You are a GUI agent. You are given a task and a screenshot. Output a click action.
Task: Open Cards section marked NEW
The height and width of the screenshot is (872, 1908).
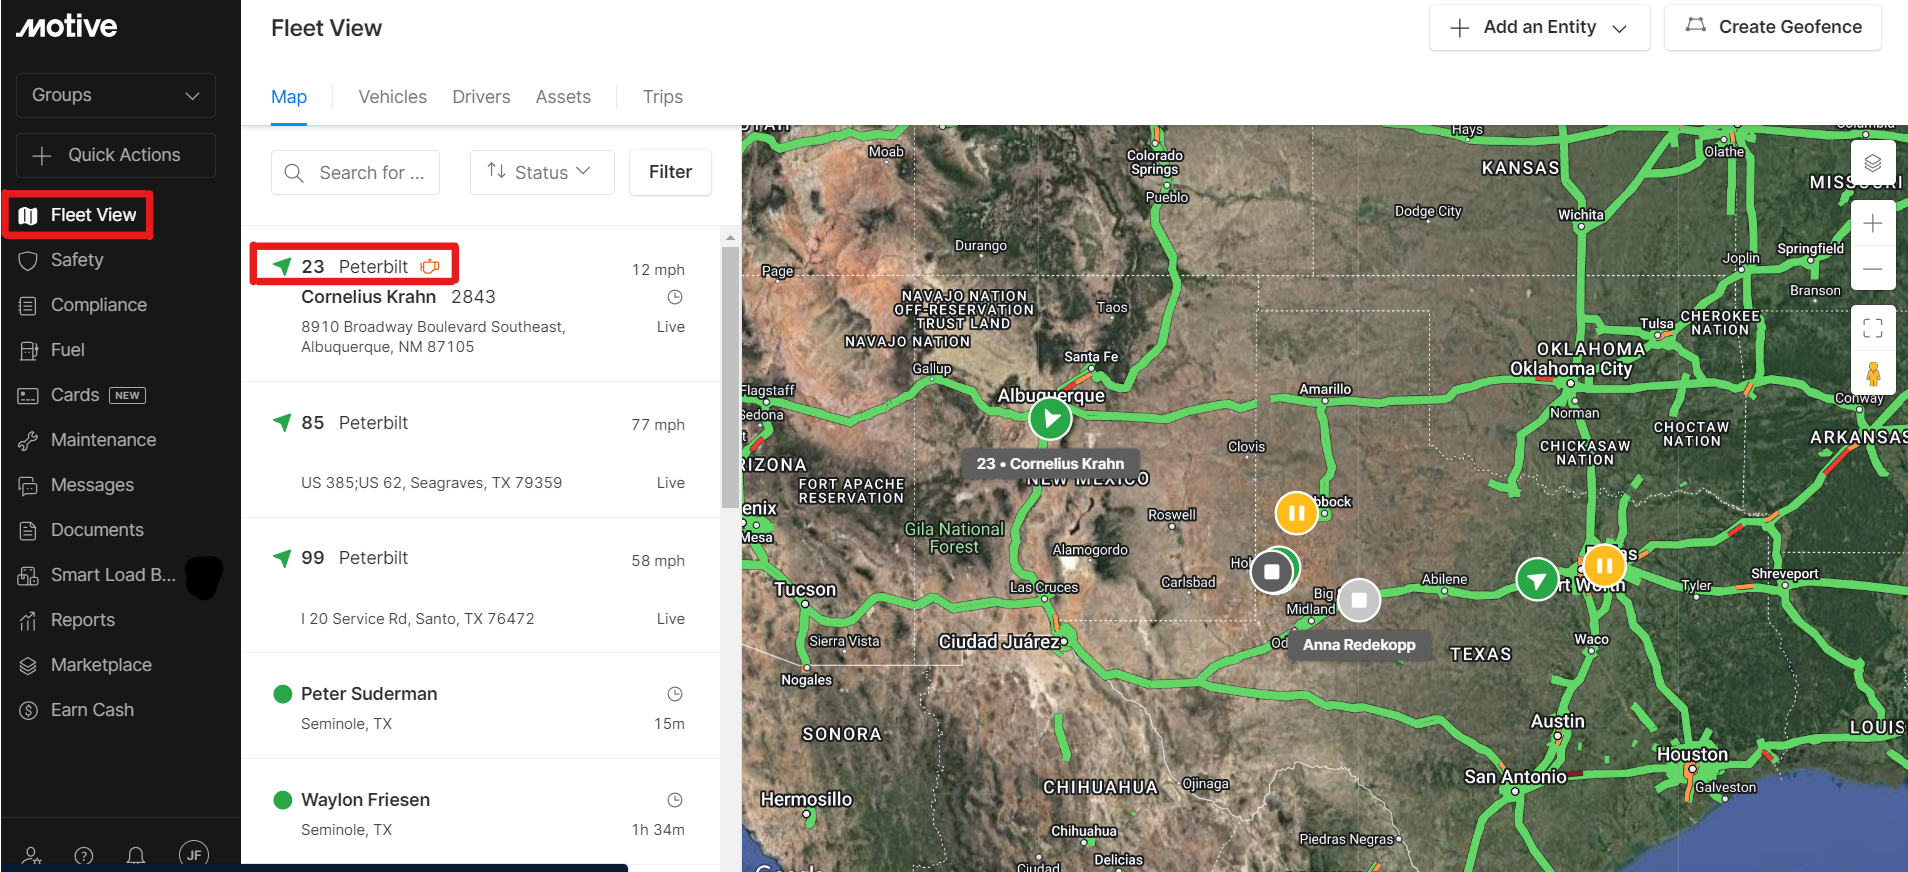tap(97, 395)
